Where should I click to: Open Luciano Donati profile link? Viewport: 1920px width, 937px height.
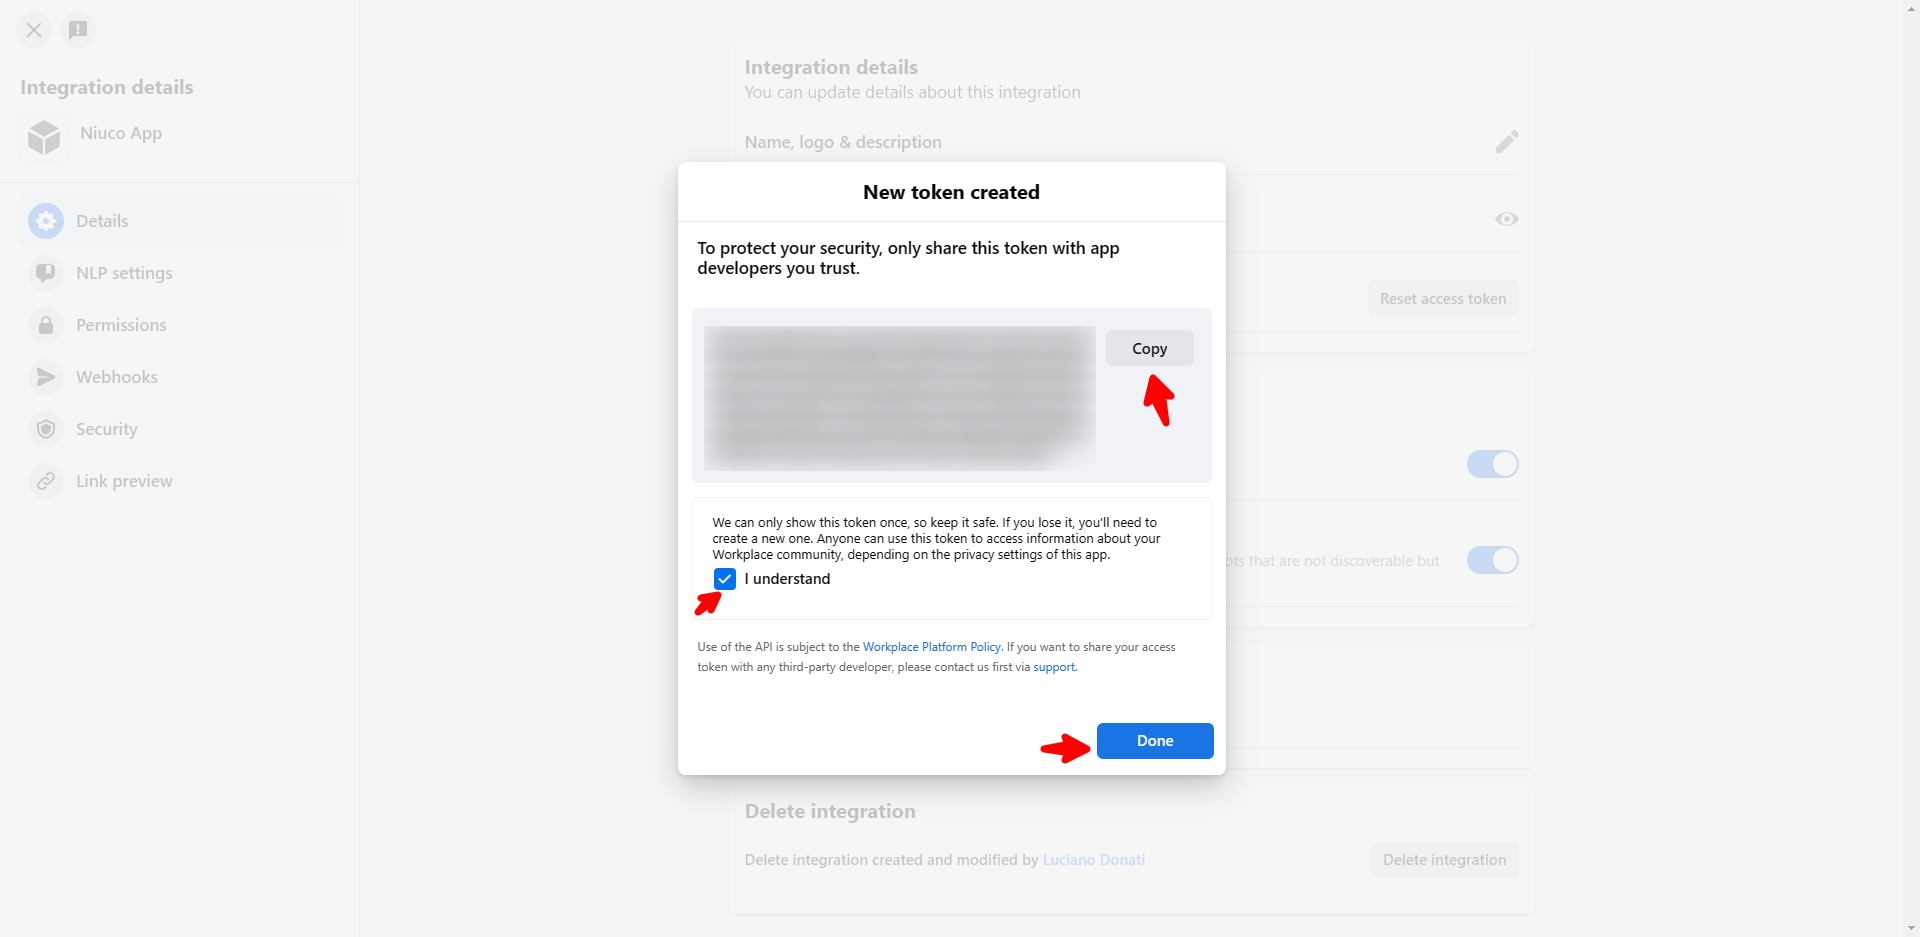pyautogui.click(x=1094, y=860)
